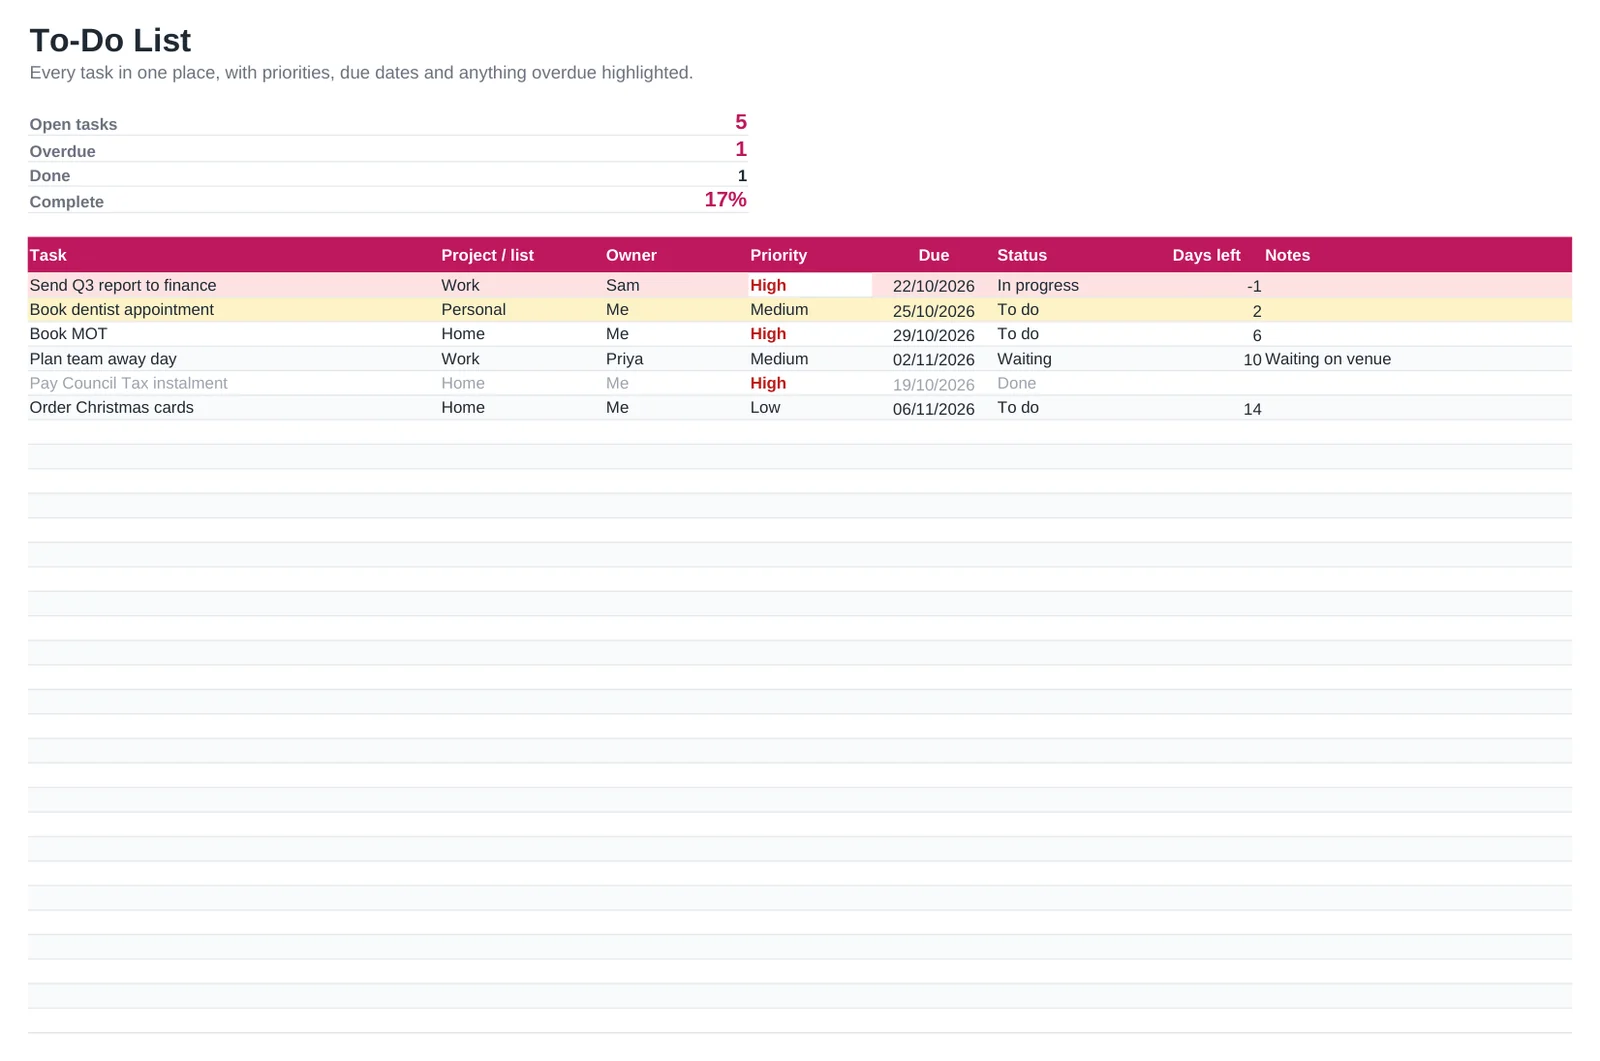Select High priority for Send Q3 report
The image size is (1600, 1061).
click(768, 285)
